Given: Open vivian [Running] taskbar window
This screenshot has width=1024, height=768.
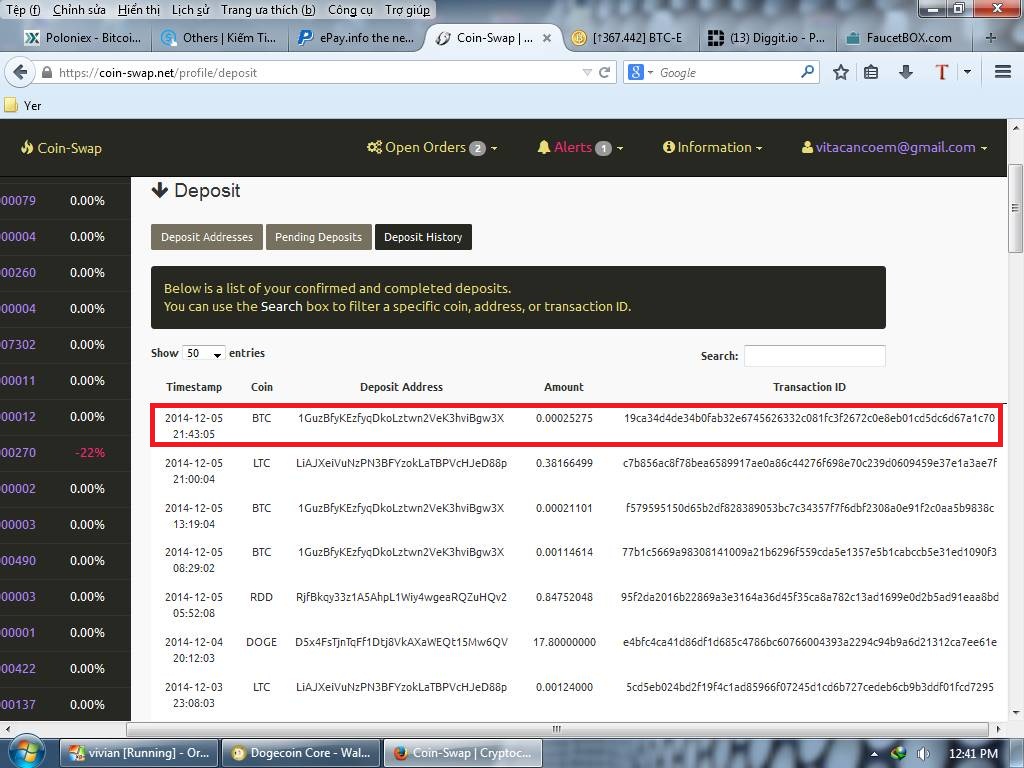Looking at the screenshot, I should click(140, 753).
